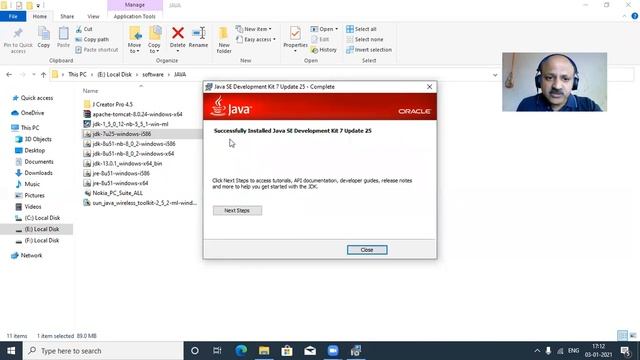Open the Easy access dropdown
The height and width of the screenshot is (360, 640).
pyautogui.click(x=256, y=39)
